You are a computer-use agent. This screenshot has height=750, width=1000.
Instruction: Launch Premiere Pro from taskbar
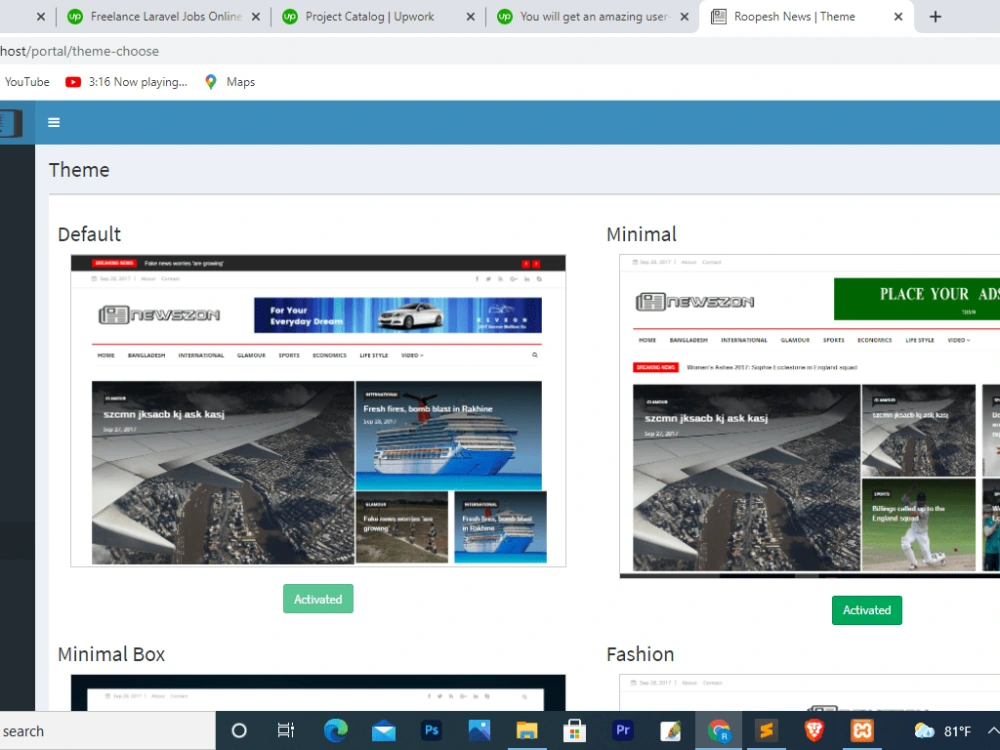622,730
